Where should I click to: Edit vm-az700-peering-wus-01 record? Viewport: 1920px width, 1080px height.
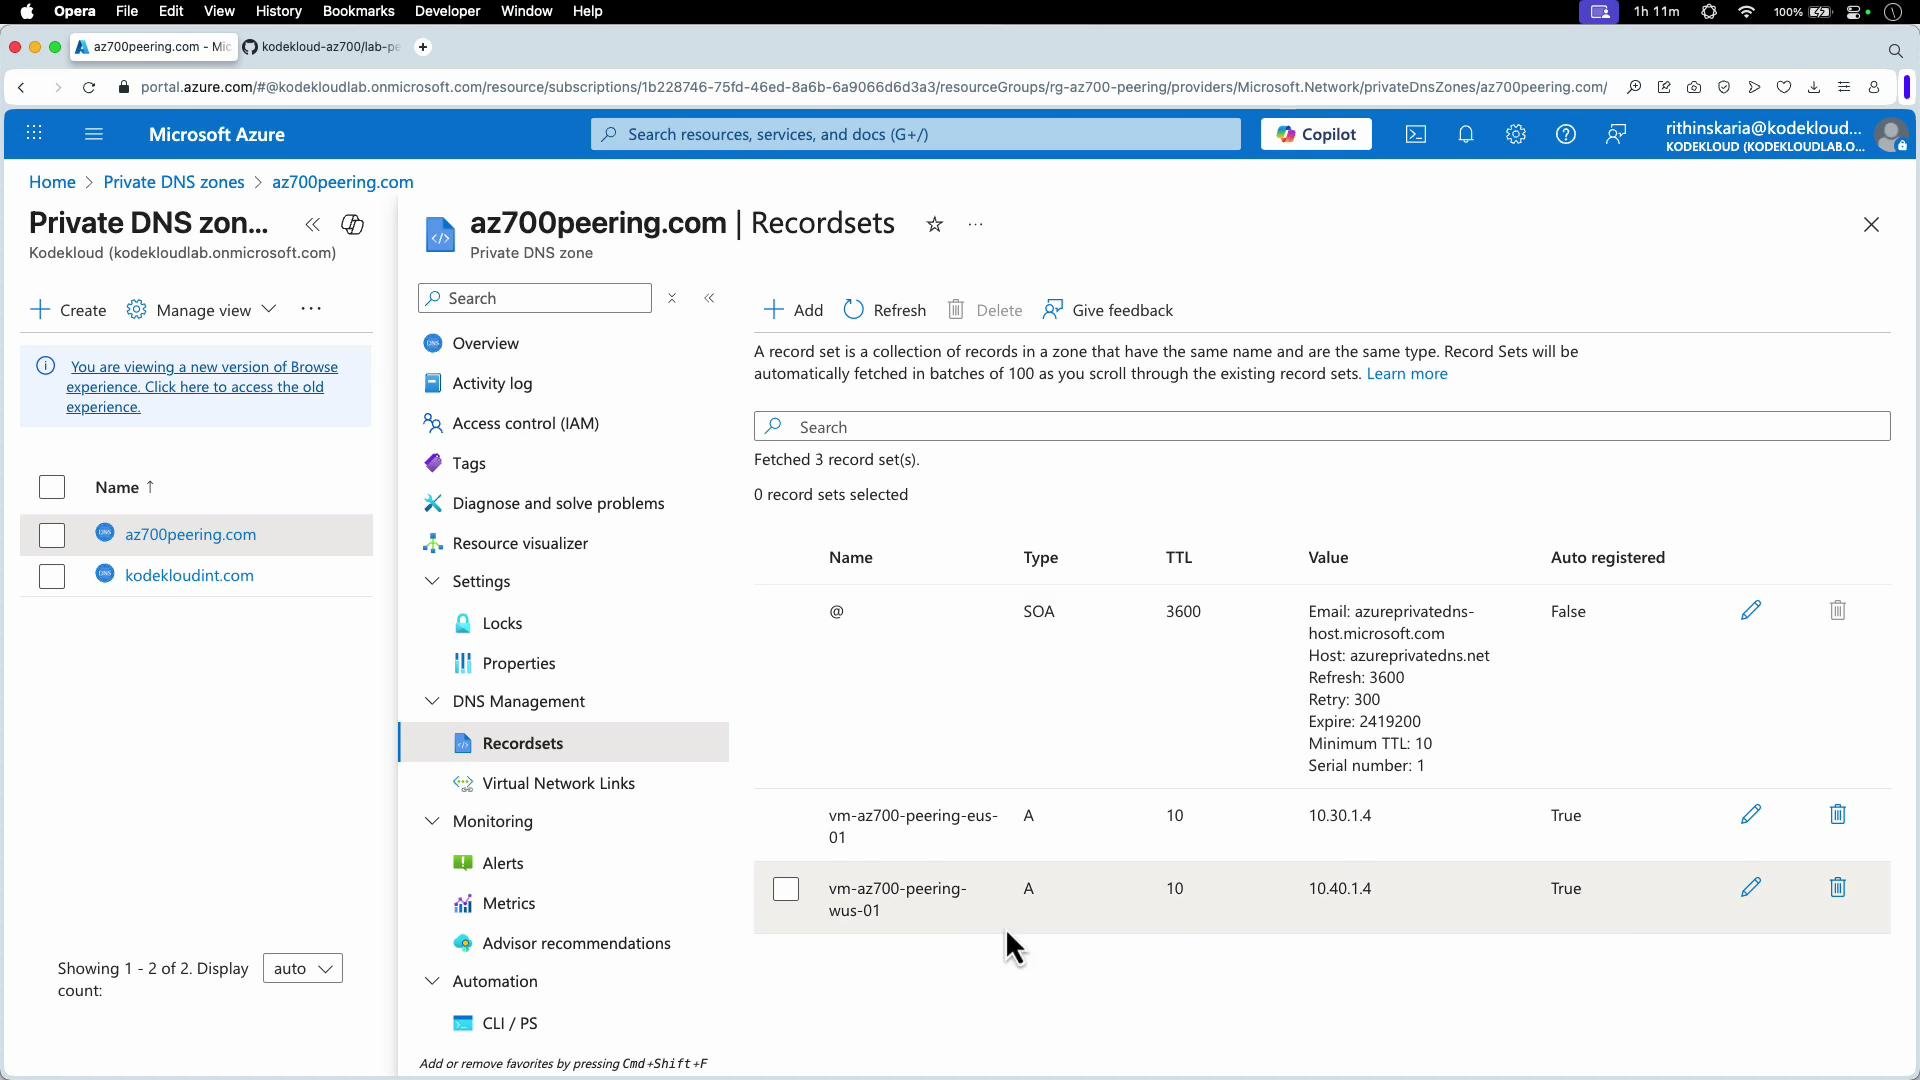[x=1751, y=887]
